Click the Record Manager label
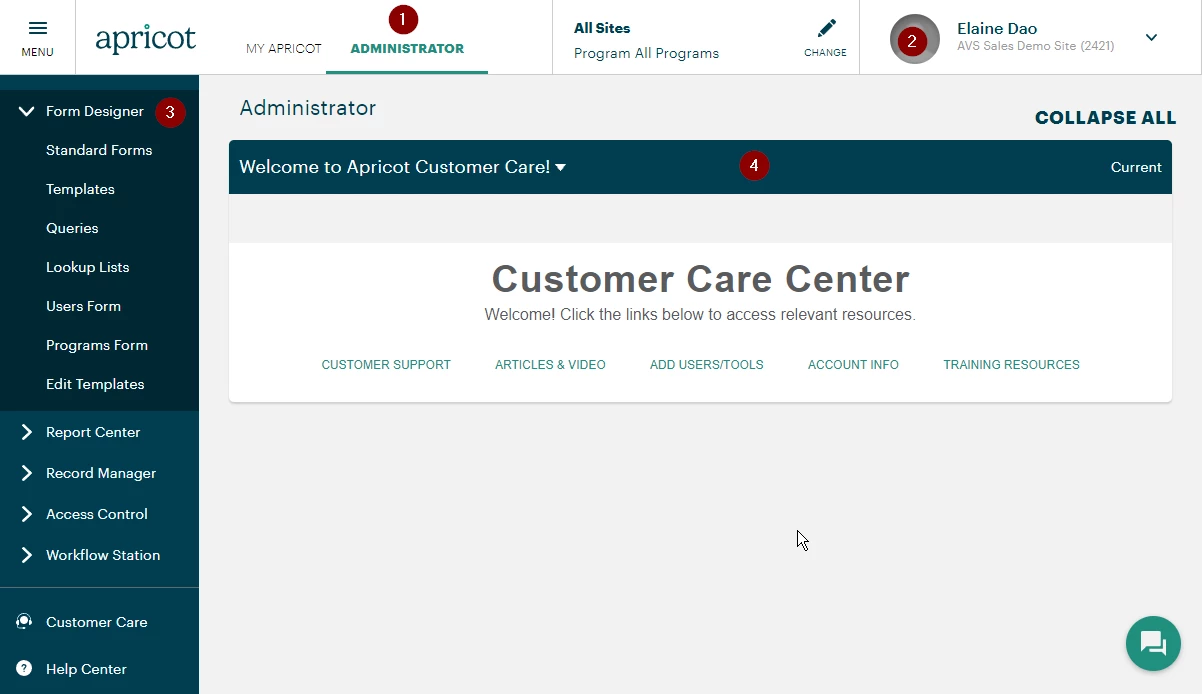The width and height of the screenshot is (1202, 694). tap(101, 473)
